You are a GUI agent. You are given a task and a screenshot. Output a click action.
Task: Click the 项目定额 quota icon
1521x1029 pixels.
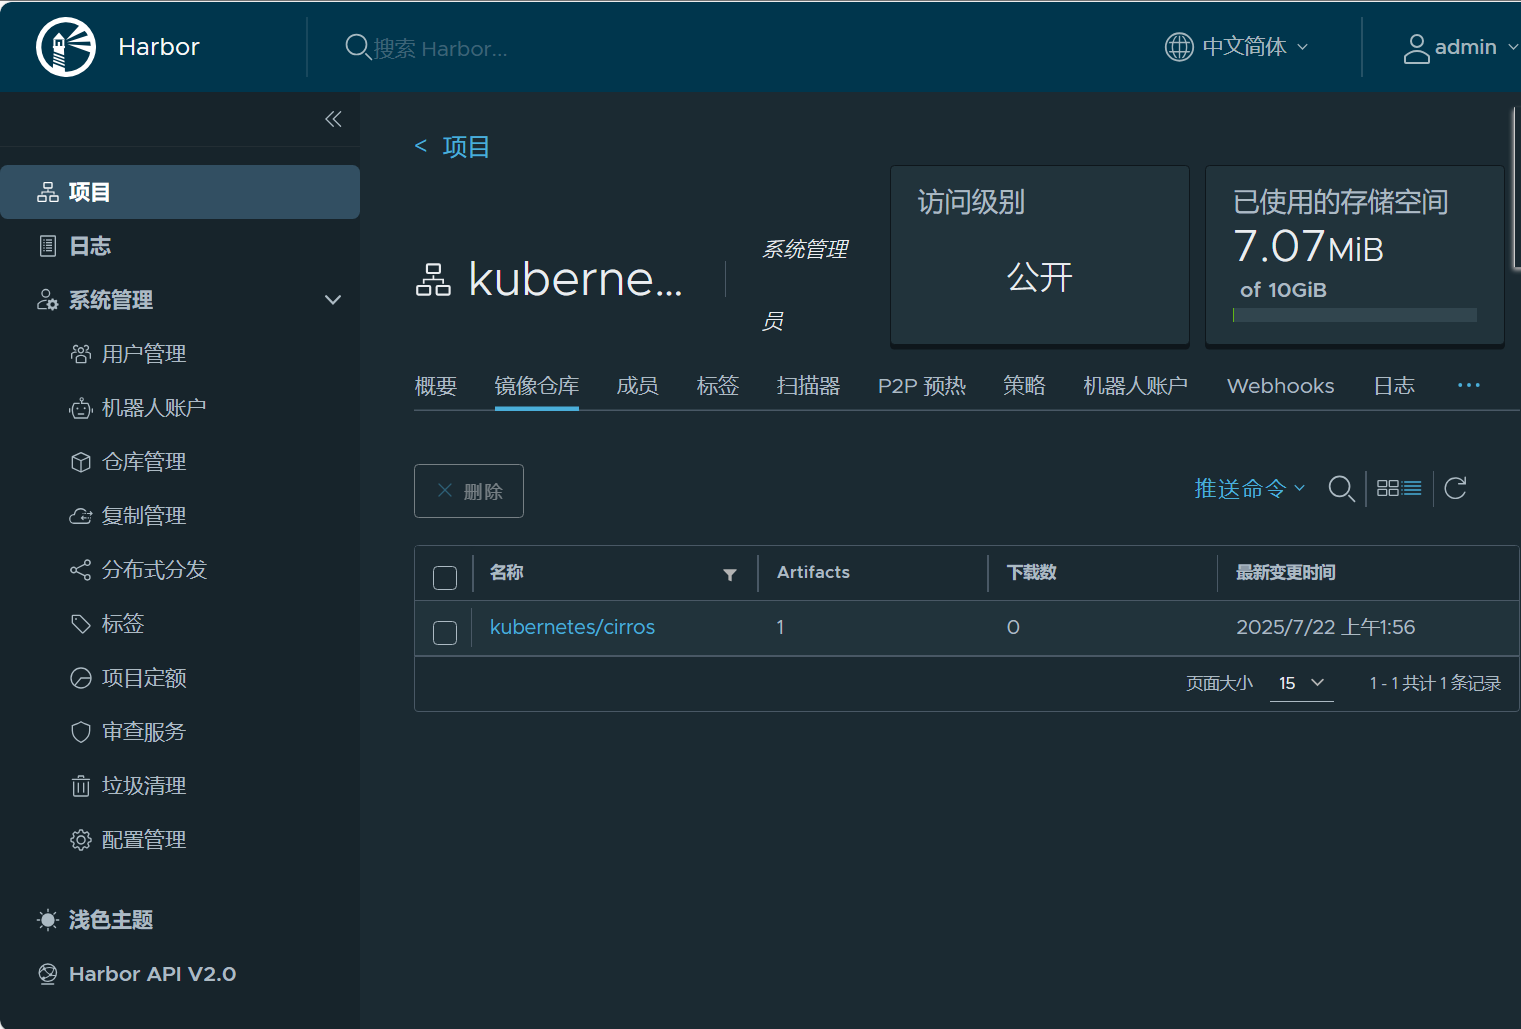coord(81,678)
